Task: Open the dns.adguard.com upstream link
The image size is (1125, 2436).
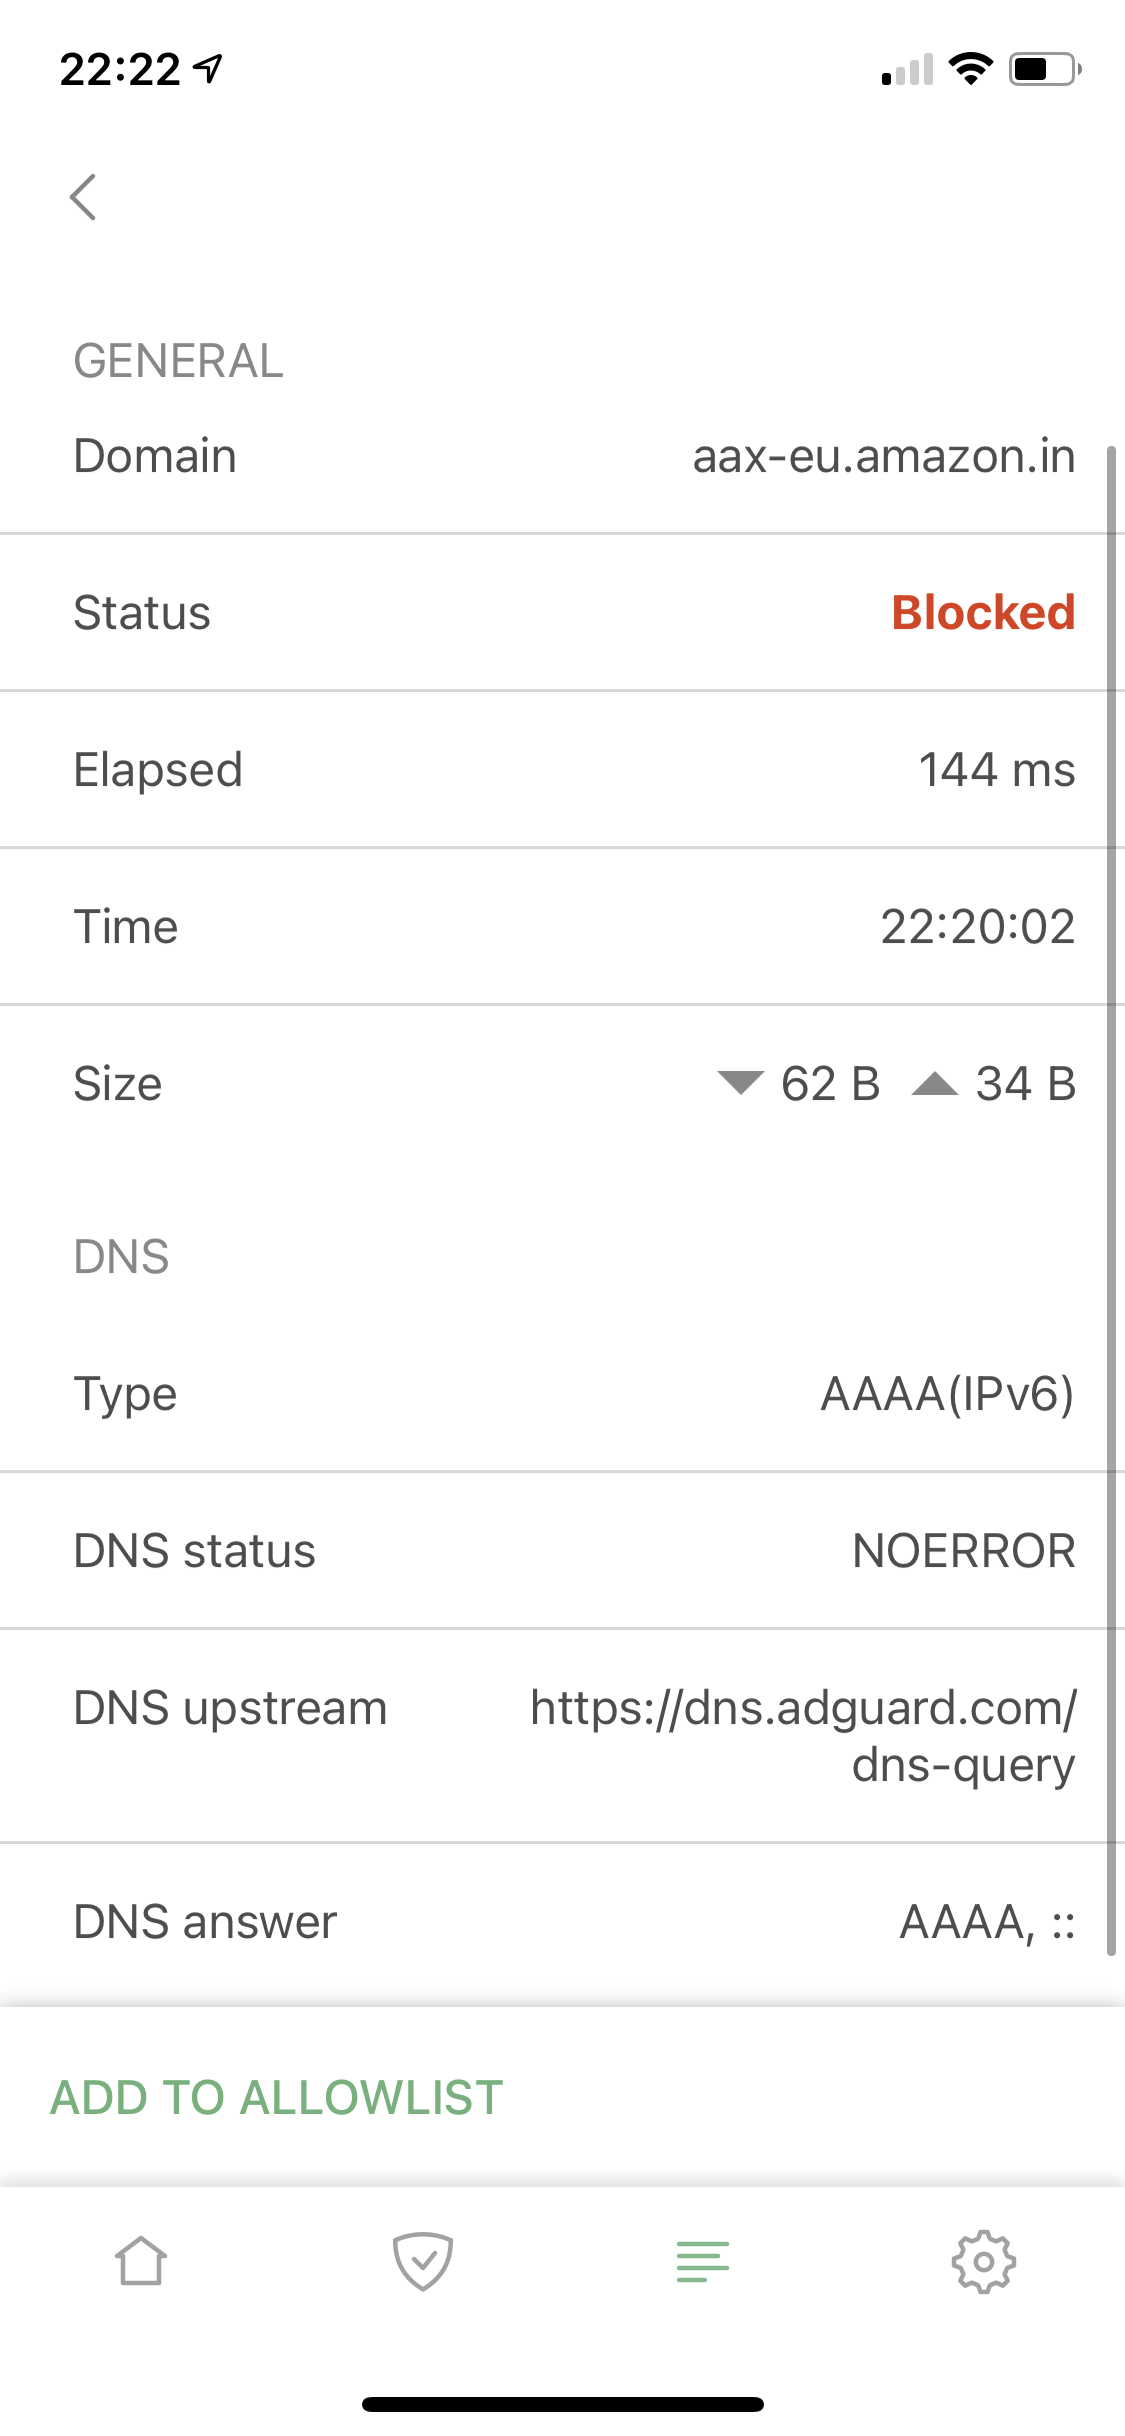Action: pos(802,1735)
